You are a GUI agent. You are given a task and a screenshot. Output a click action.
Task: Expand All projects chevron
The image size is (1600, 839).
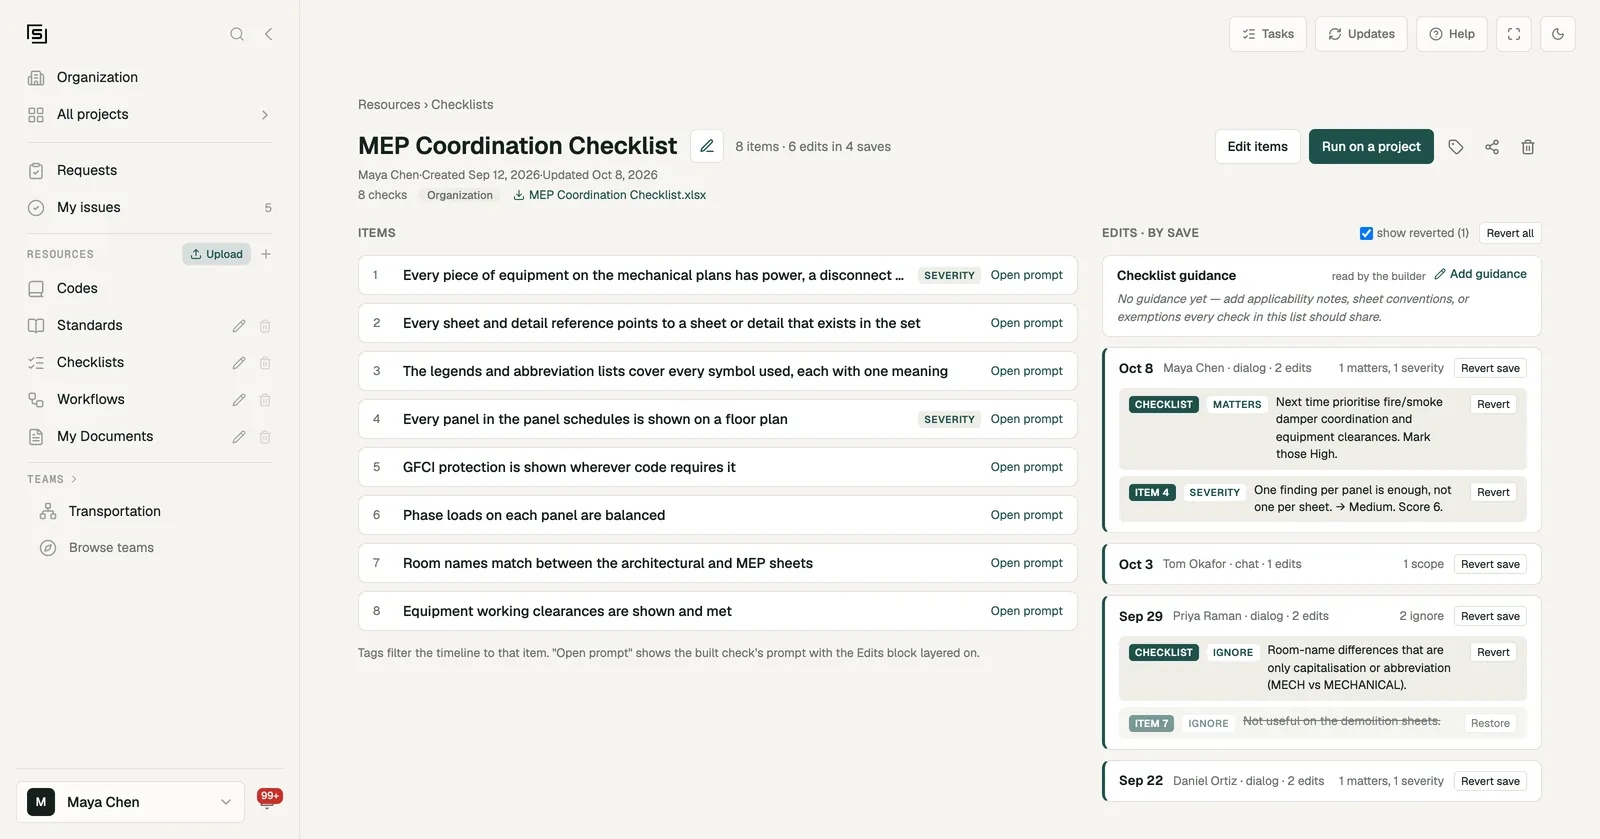coord(265,115)
